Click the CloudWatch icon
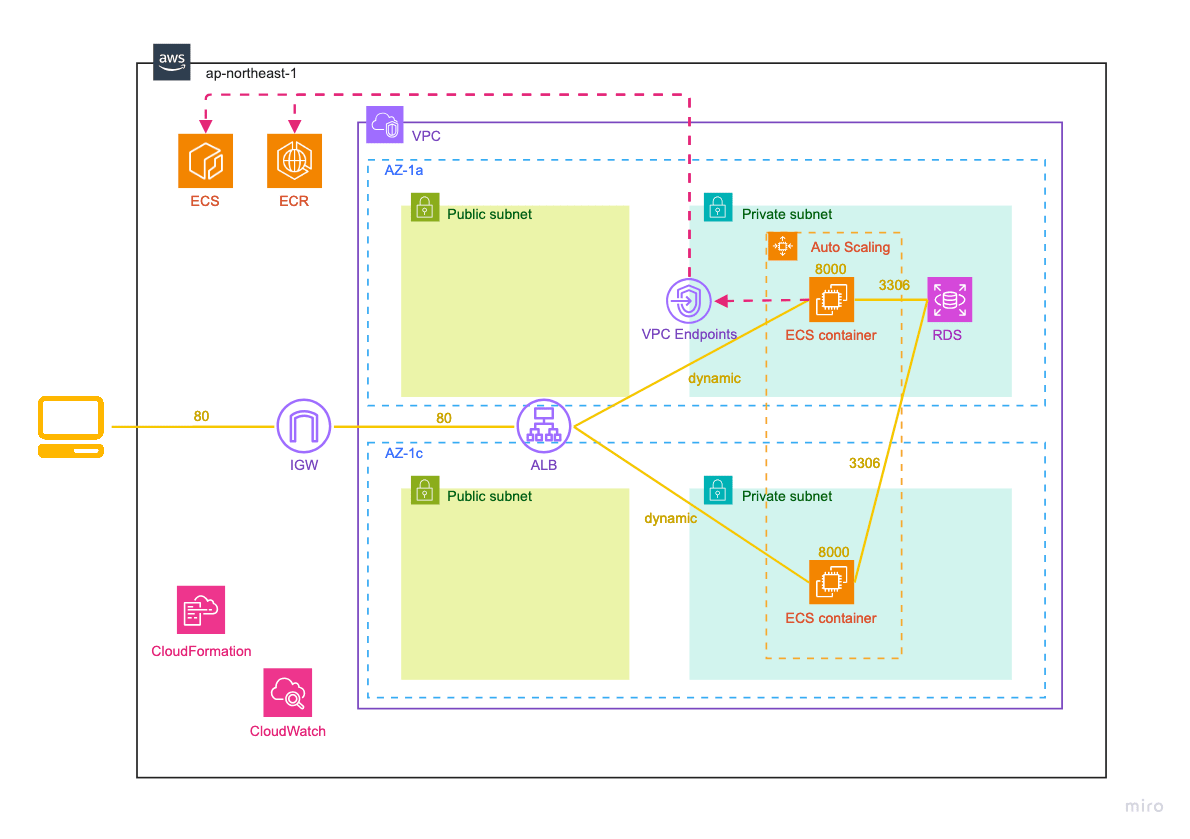This screenshot has width=1190, height=839. [x=288, y=693]
